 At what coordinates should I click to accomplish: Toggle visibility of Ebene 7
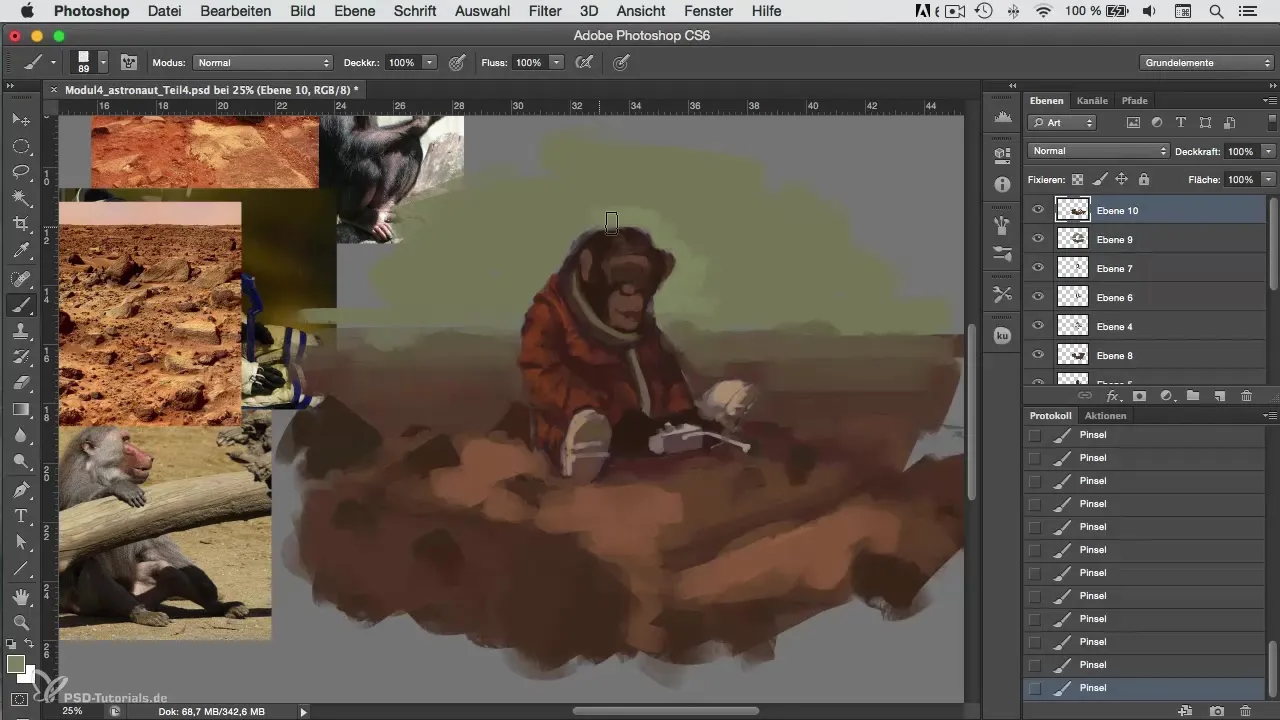[x=1038, y=268]
